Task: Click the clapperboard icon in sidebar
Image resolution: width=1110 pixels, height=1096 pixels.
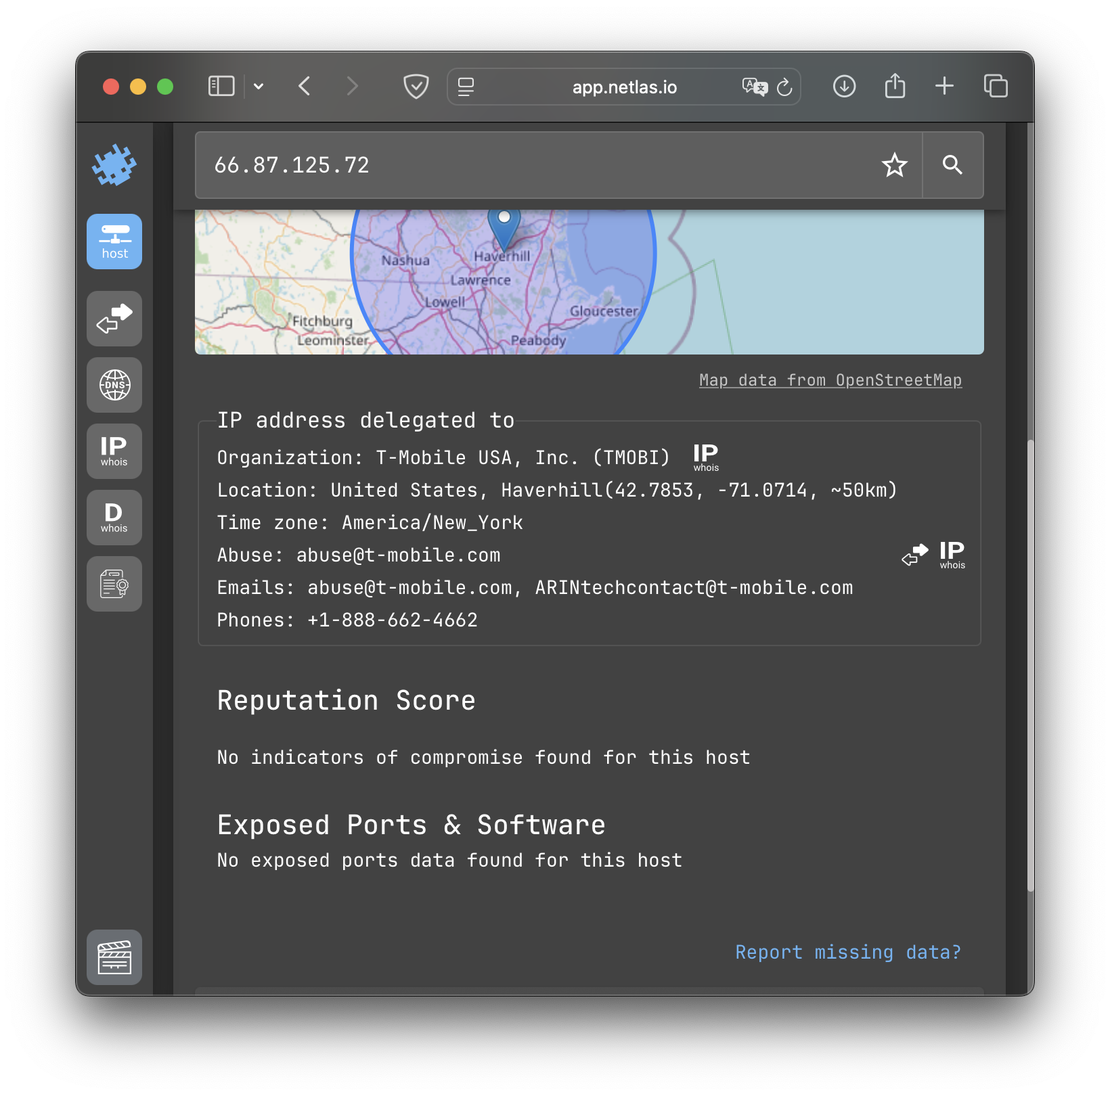Action: tap(114, 957)
